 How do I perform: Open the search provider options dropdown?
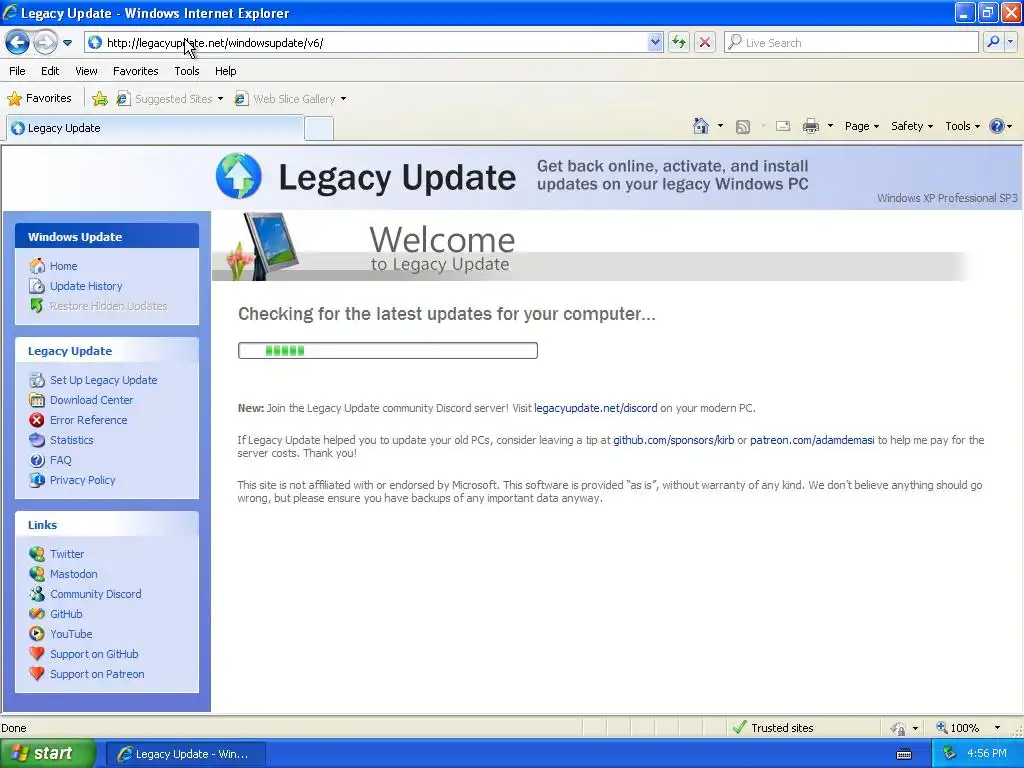pyautogui.click(x=1010, y=42)
